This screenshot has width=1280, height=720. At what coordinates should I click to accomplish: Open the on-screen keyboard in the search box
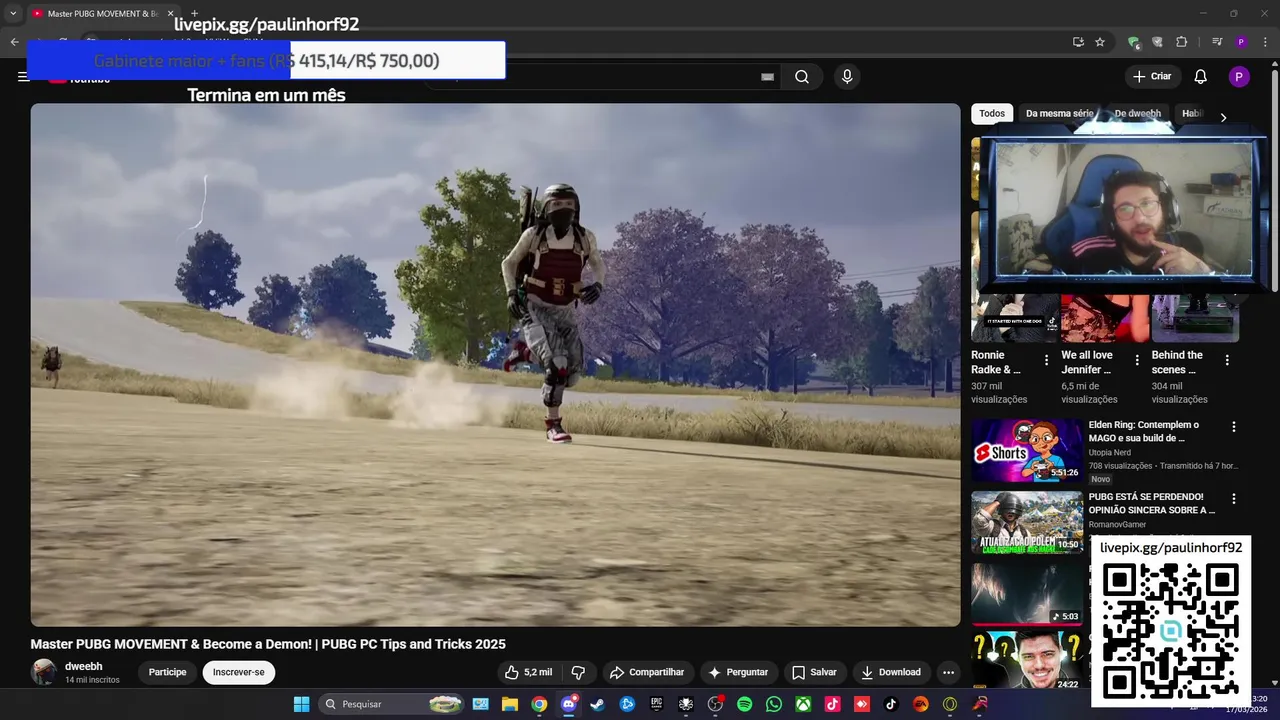point(768,77)
